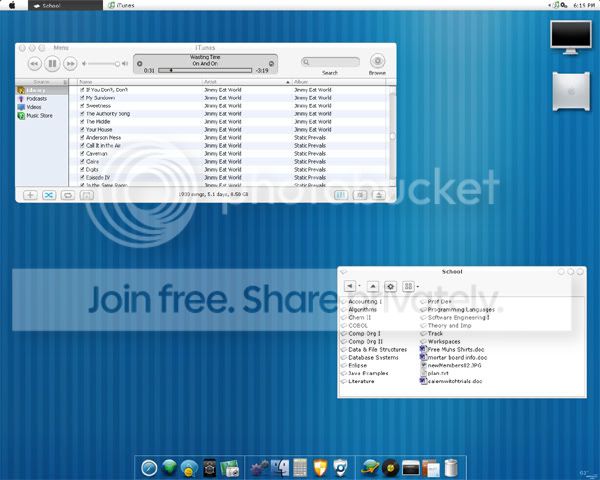Viewport: 600px width, 480px height.
Task: Open the chat bubble dock icon
Action: pyautogui.click(x=189, y=469)
